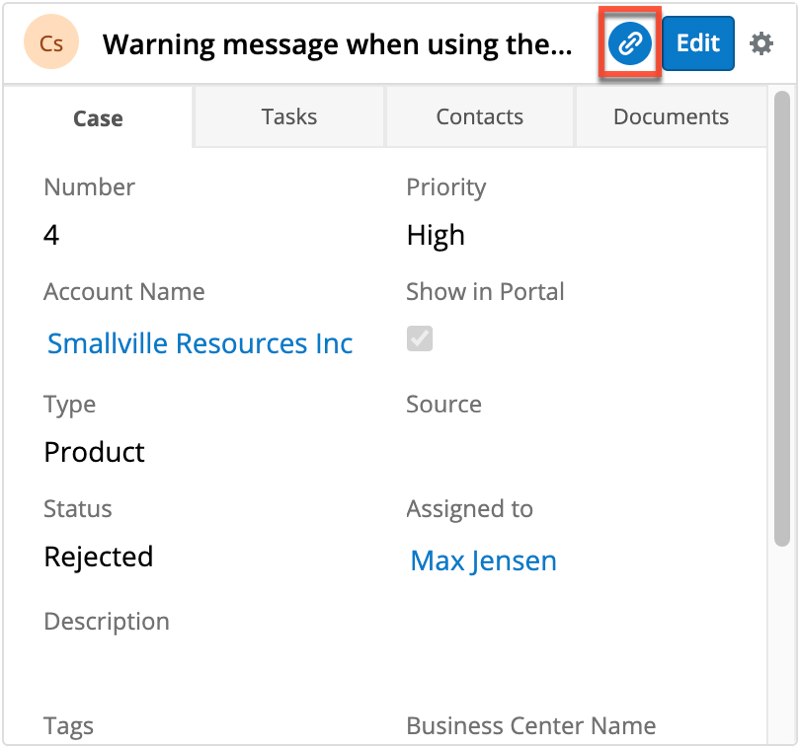Open the gear settings menu
The image size is (800, 748).
click(762, 44)
